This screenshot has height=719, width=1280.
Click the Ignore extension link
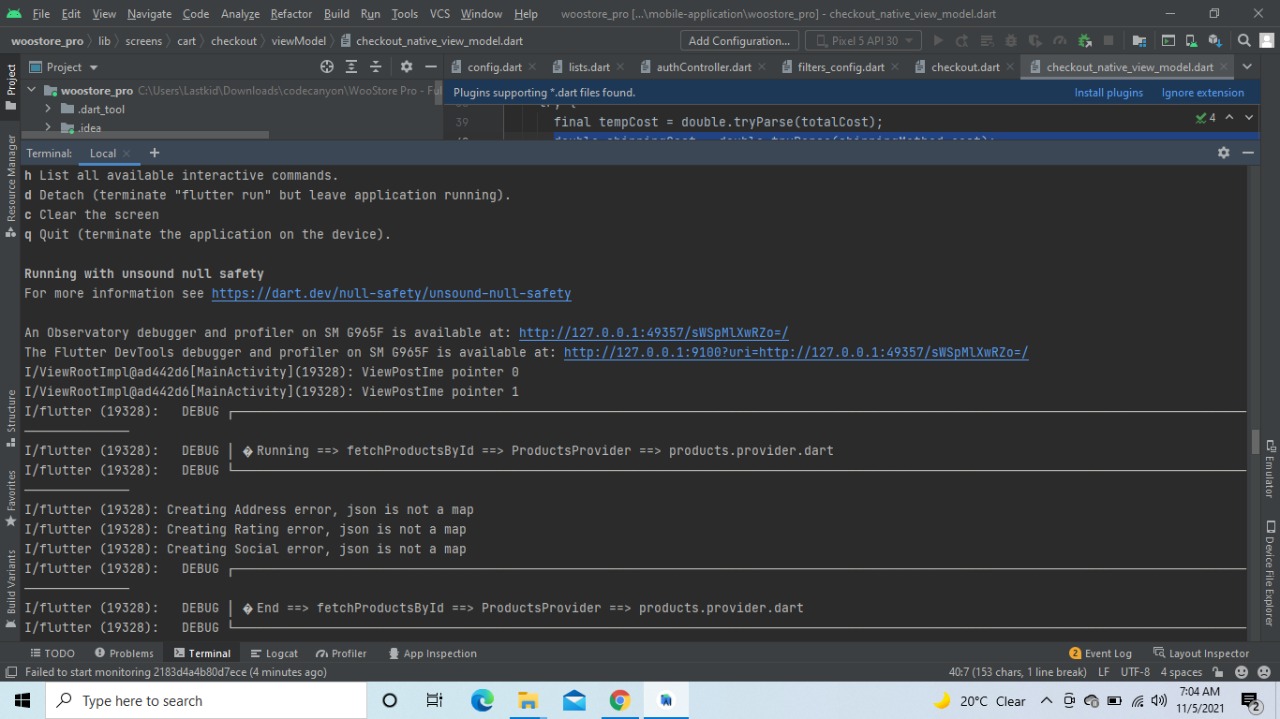point(1203,92)
